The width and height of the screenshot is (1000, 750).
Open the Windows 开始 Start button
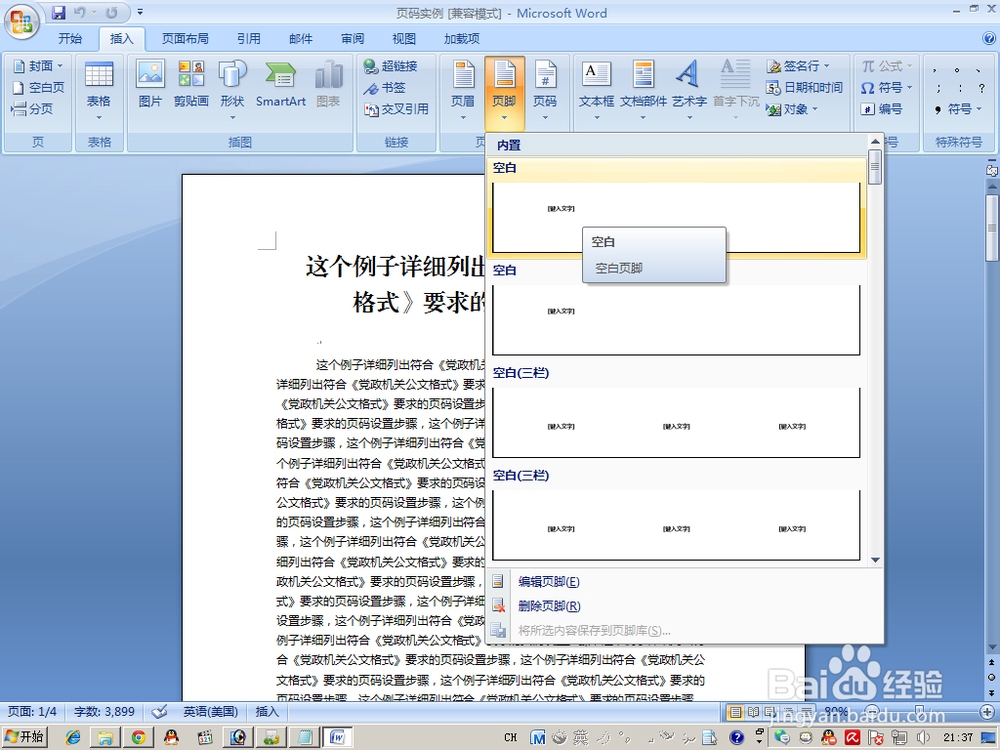coord(24,738)
